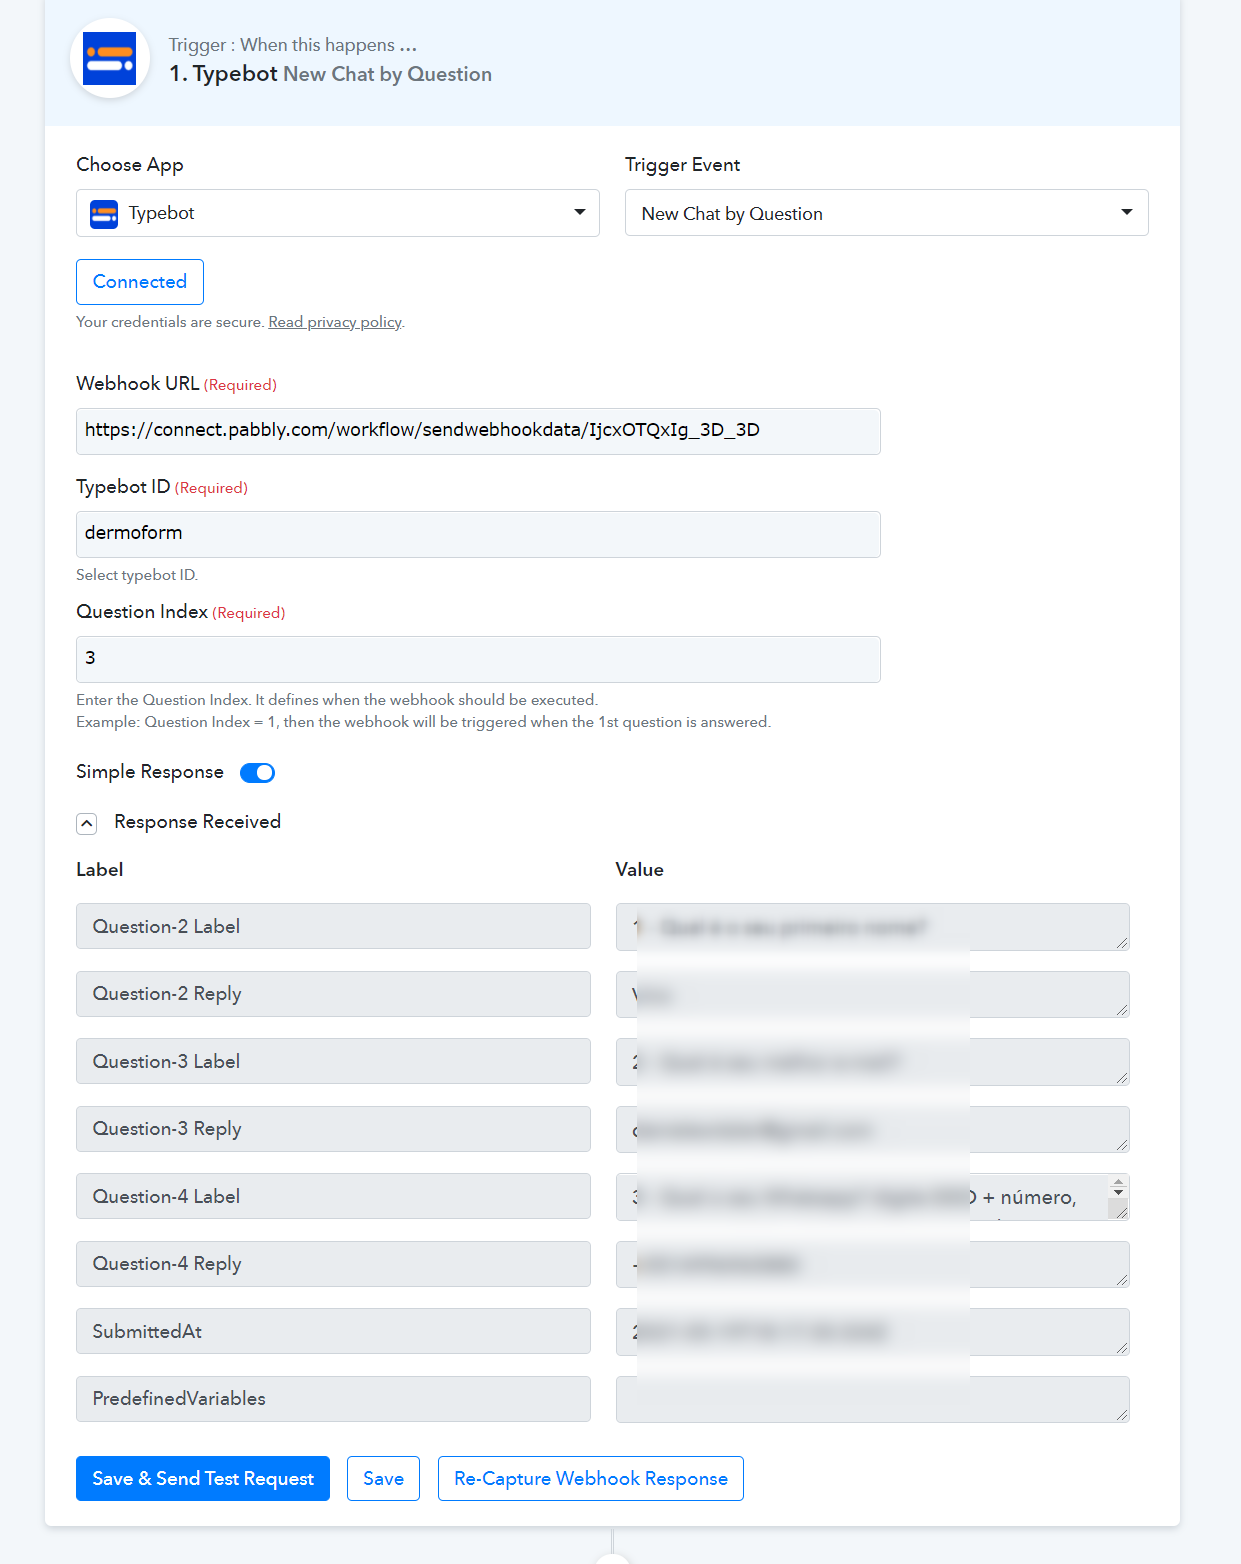Click the Question-2 Label field
The width and height of the screenshot is (1241, 1564).
(x=333, y=926)
